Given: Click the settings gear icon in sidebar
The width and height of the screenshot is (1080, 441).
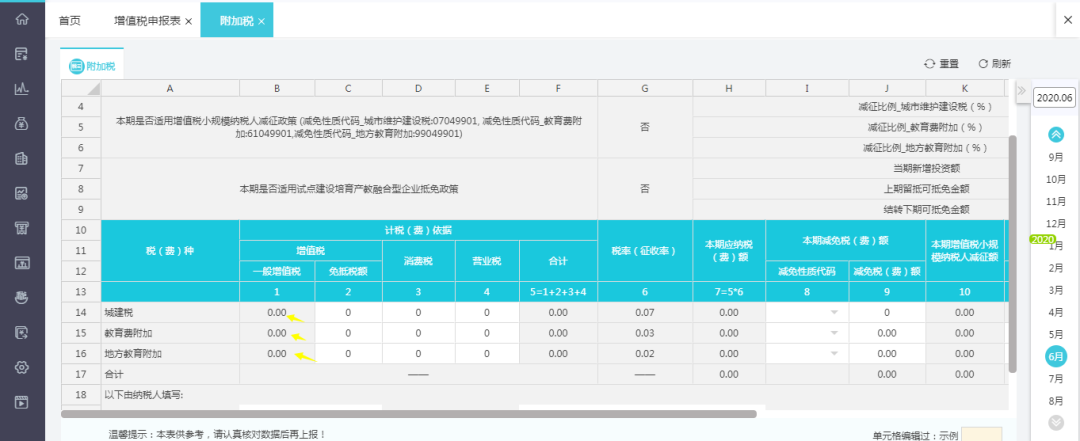Looking at the screenshot, I should pos(21,367).
